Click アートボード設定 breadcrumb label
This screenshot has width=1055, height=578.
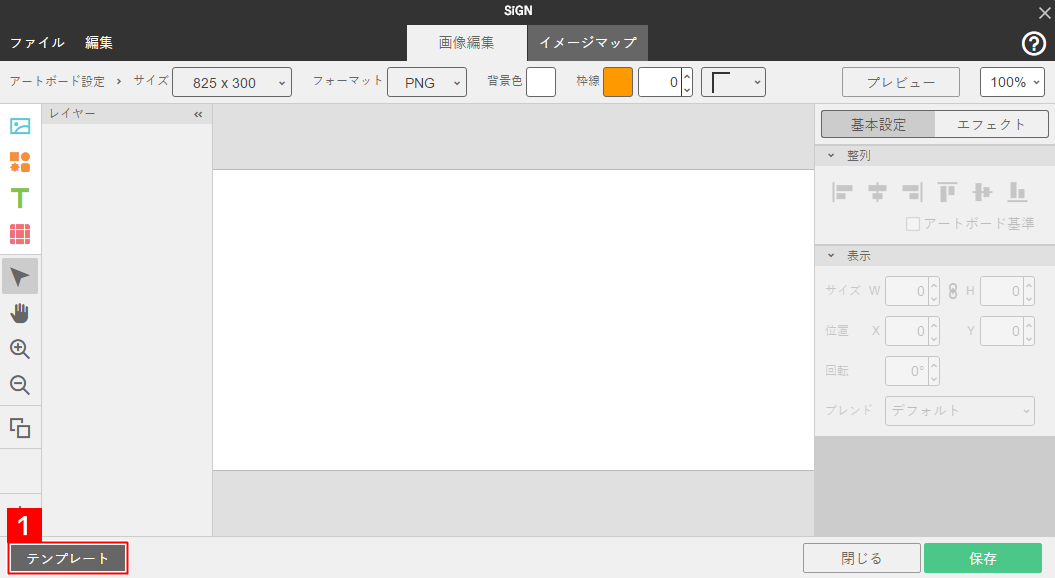coord(57,81)
